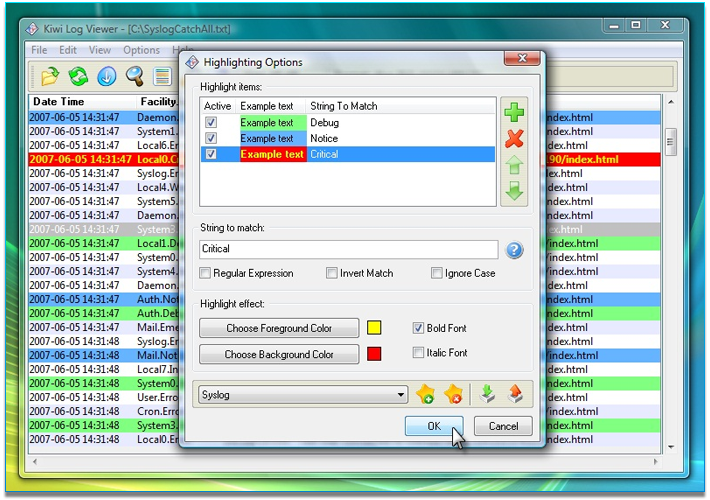Delete highlight item with red X icon
This screenshot has width=710, height=500.
(x=514, y=139)
